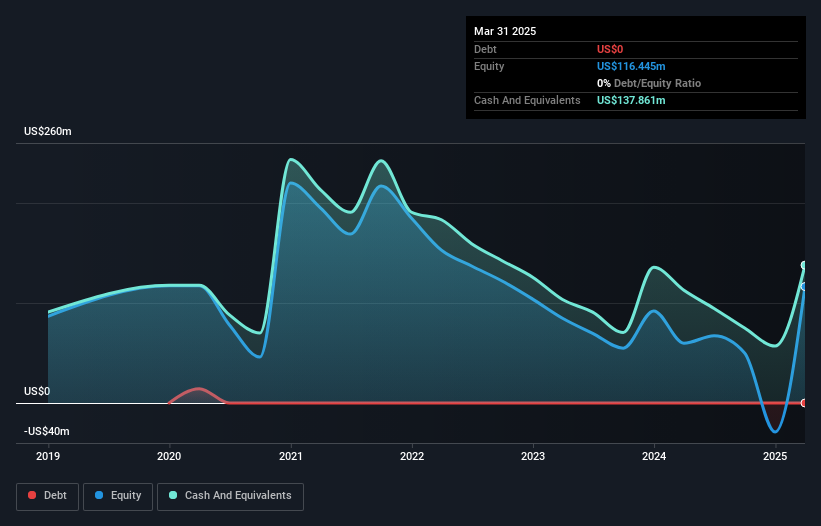Click the US$260m y-axis label
The height and width of the screenshot is (526, 821).
(48, 131)
